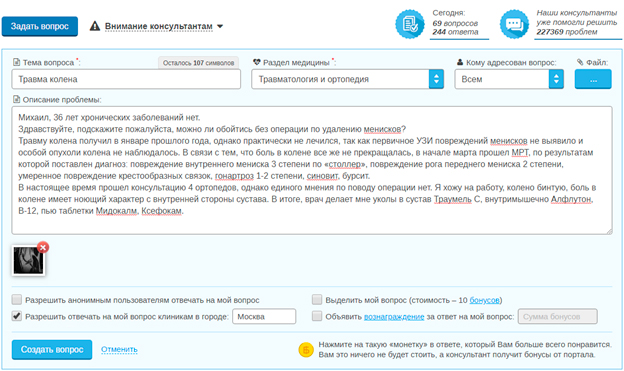The image size is (624, 371).
Task: Click the person icon beside 'Кому адресован вопрос'
Action: point(460,62)
